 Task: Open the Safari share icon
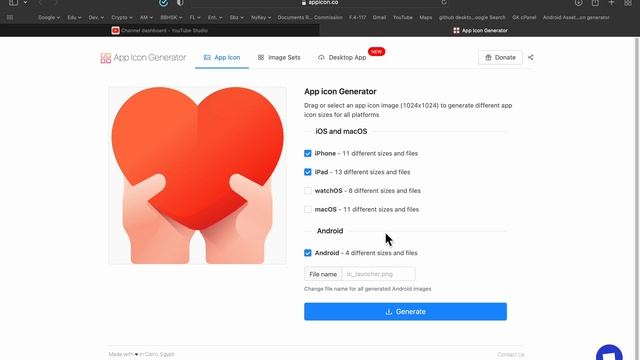point(595,2)
